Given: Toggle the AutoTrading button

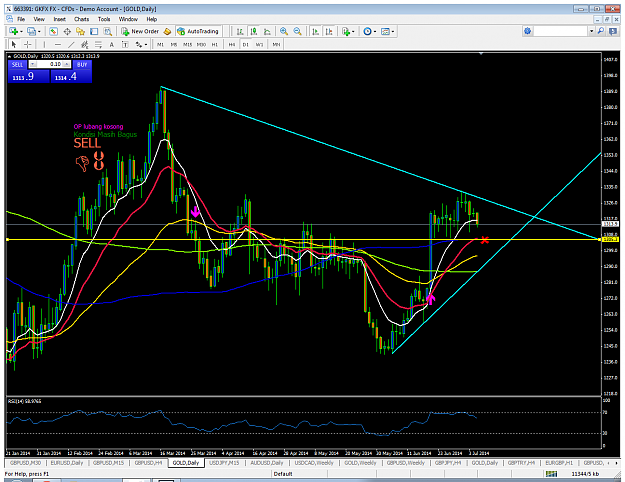Looking at the screenshot, I should tap(198, 31).
